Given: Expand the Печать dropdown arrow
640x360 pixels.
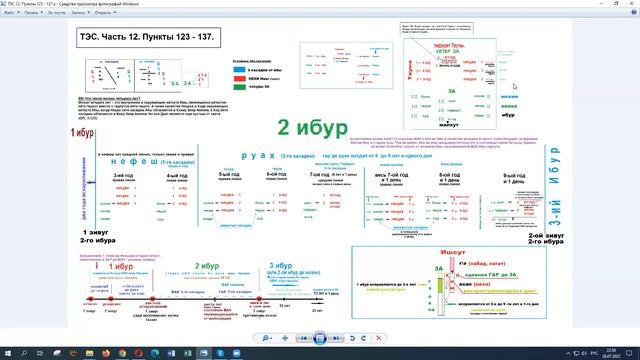Looking at the screenshot, I should tap(41, 13).
